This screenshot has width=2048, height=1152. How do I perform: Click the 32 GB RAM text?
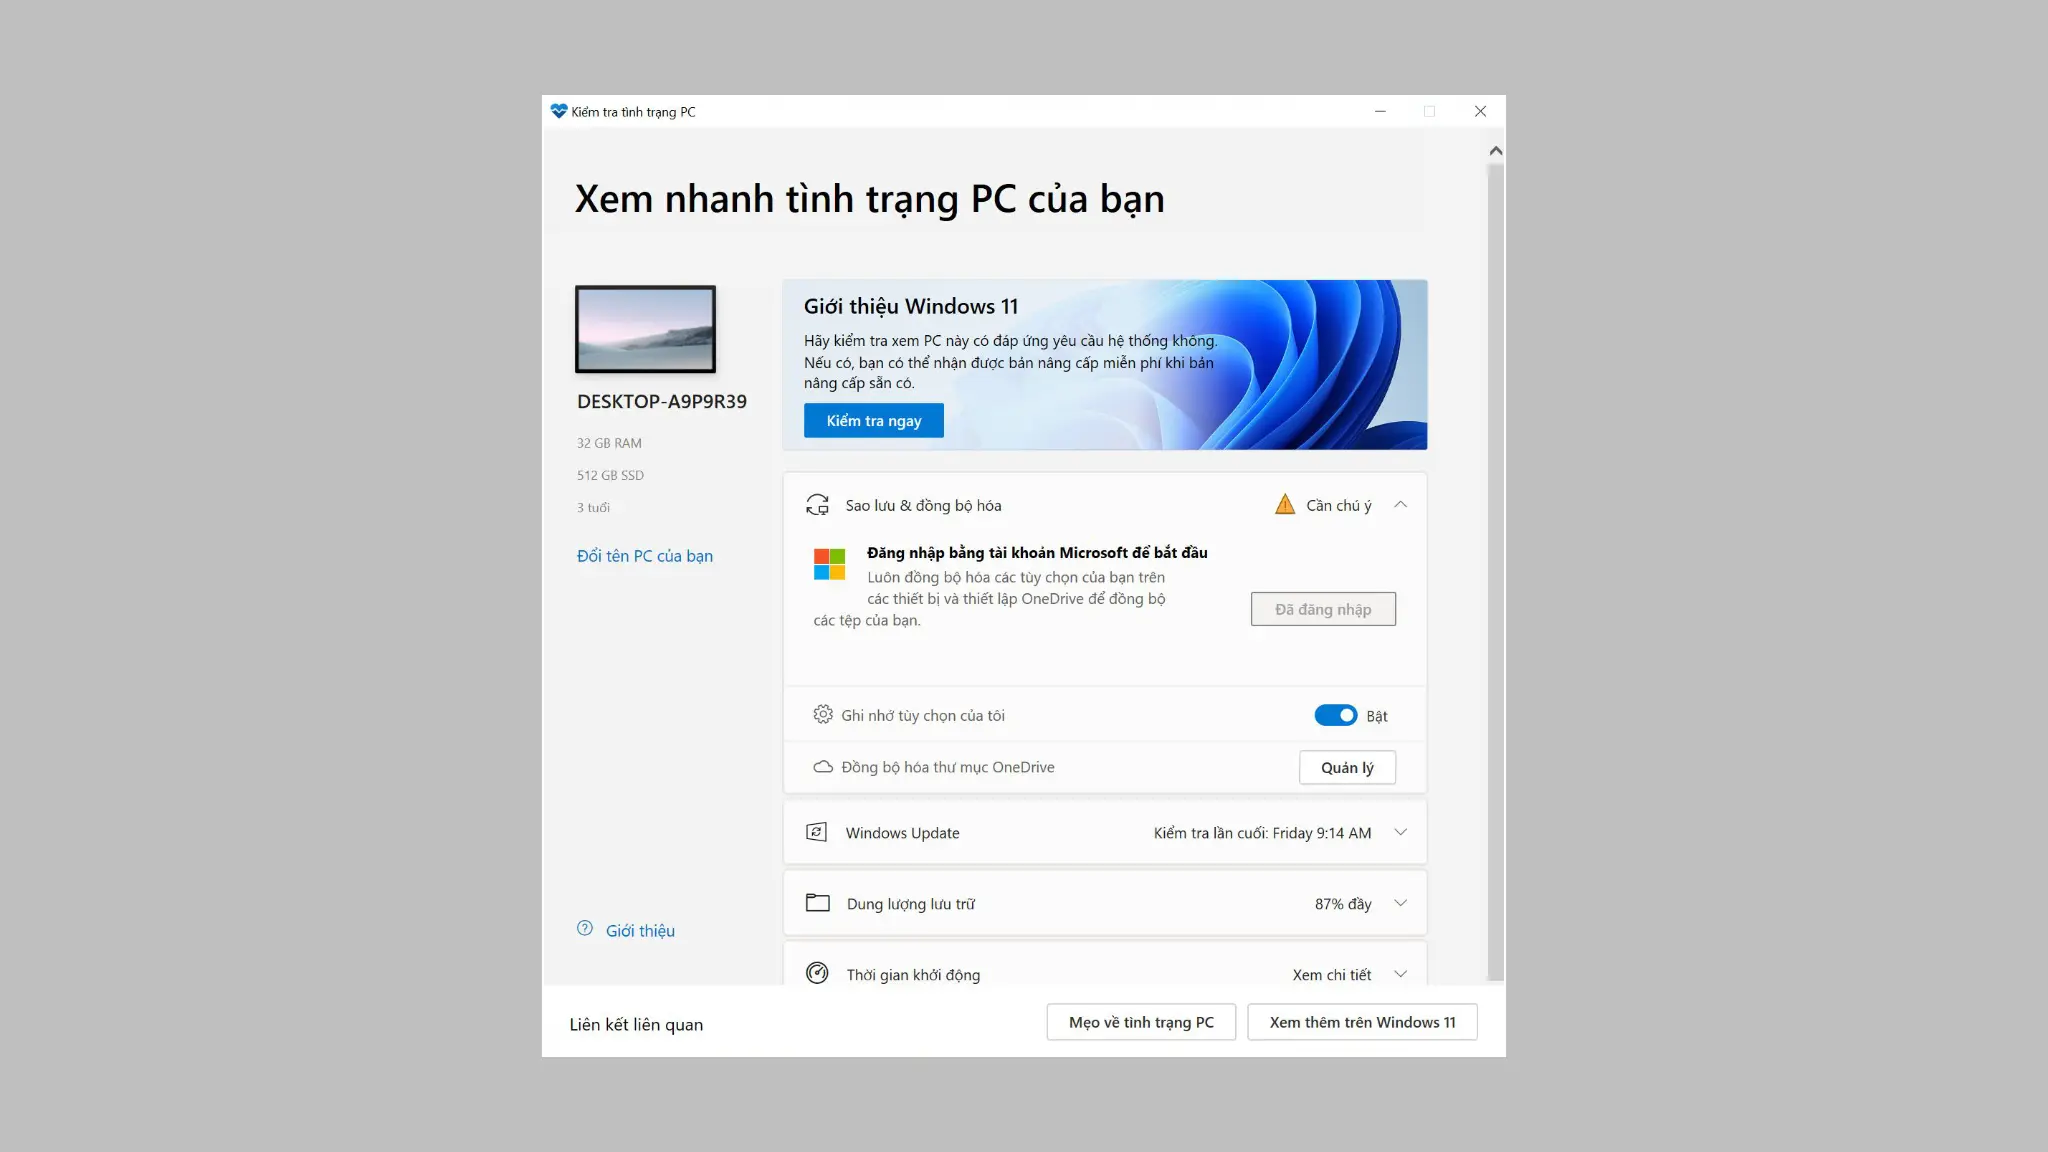coord(609,443)
